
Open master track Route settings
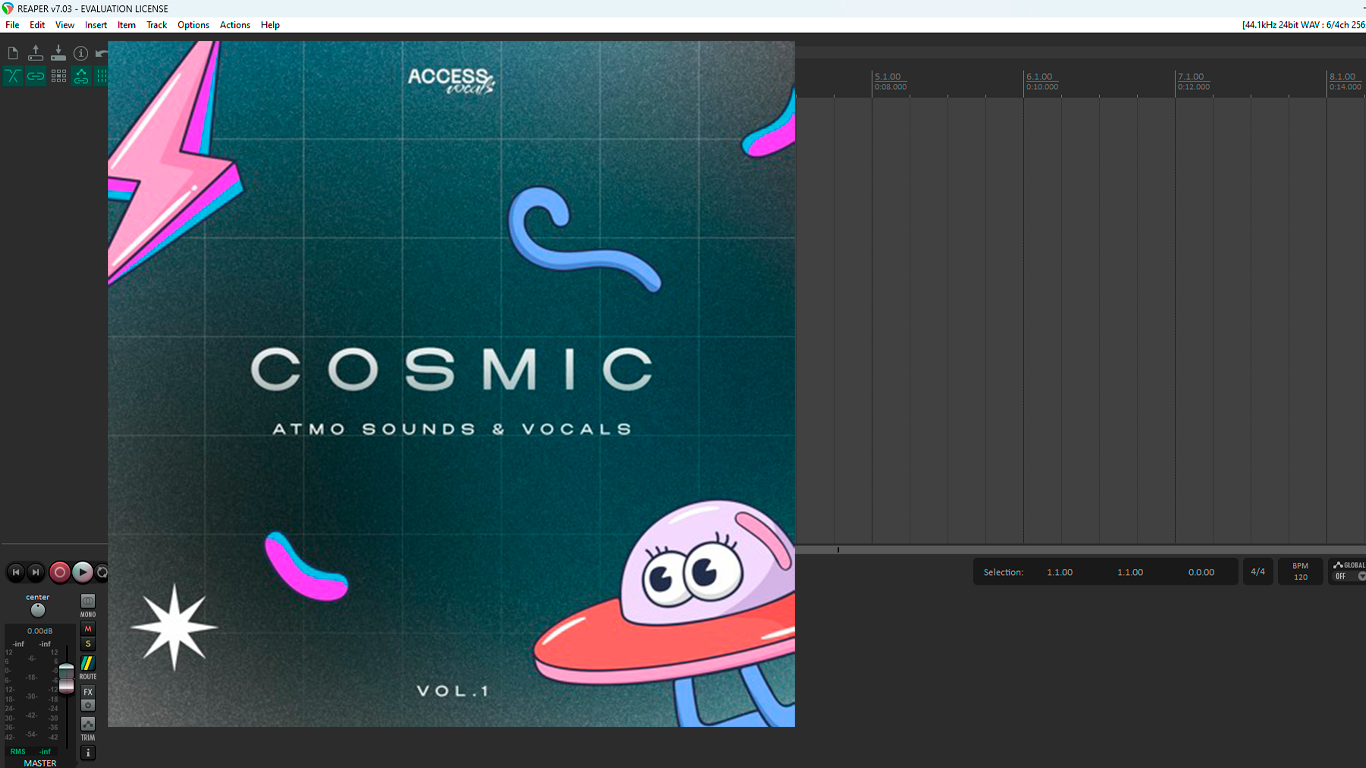(88, 663)
